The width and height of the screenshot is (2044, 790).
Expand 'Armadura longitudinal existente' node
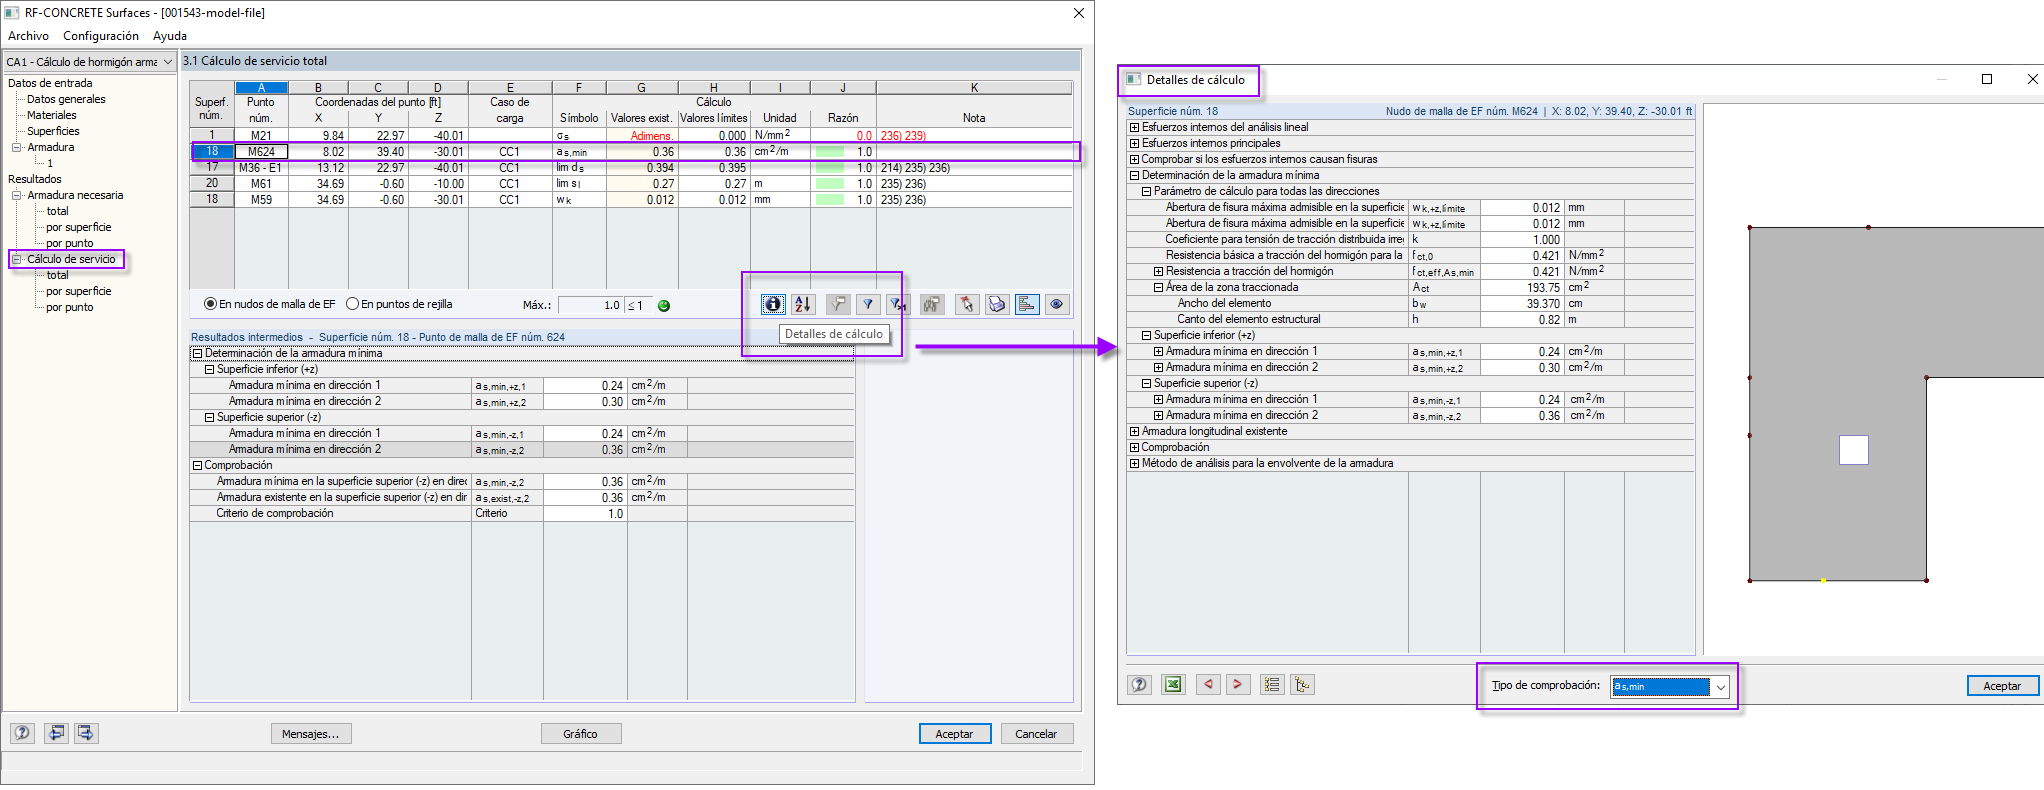coord(1134,432)
